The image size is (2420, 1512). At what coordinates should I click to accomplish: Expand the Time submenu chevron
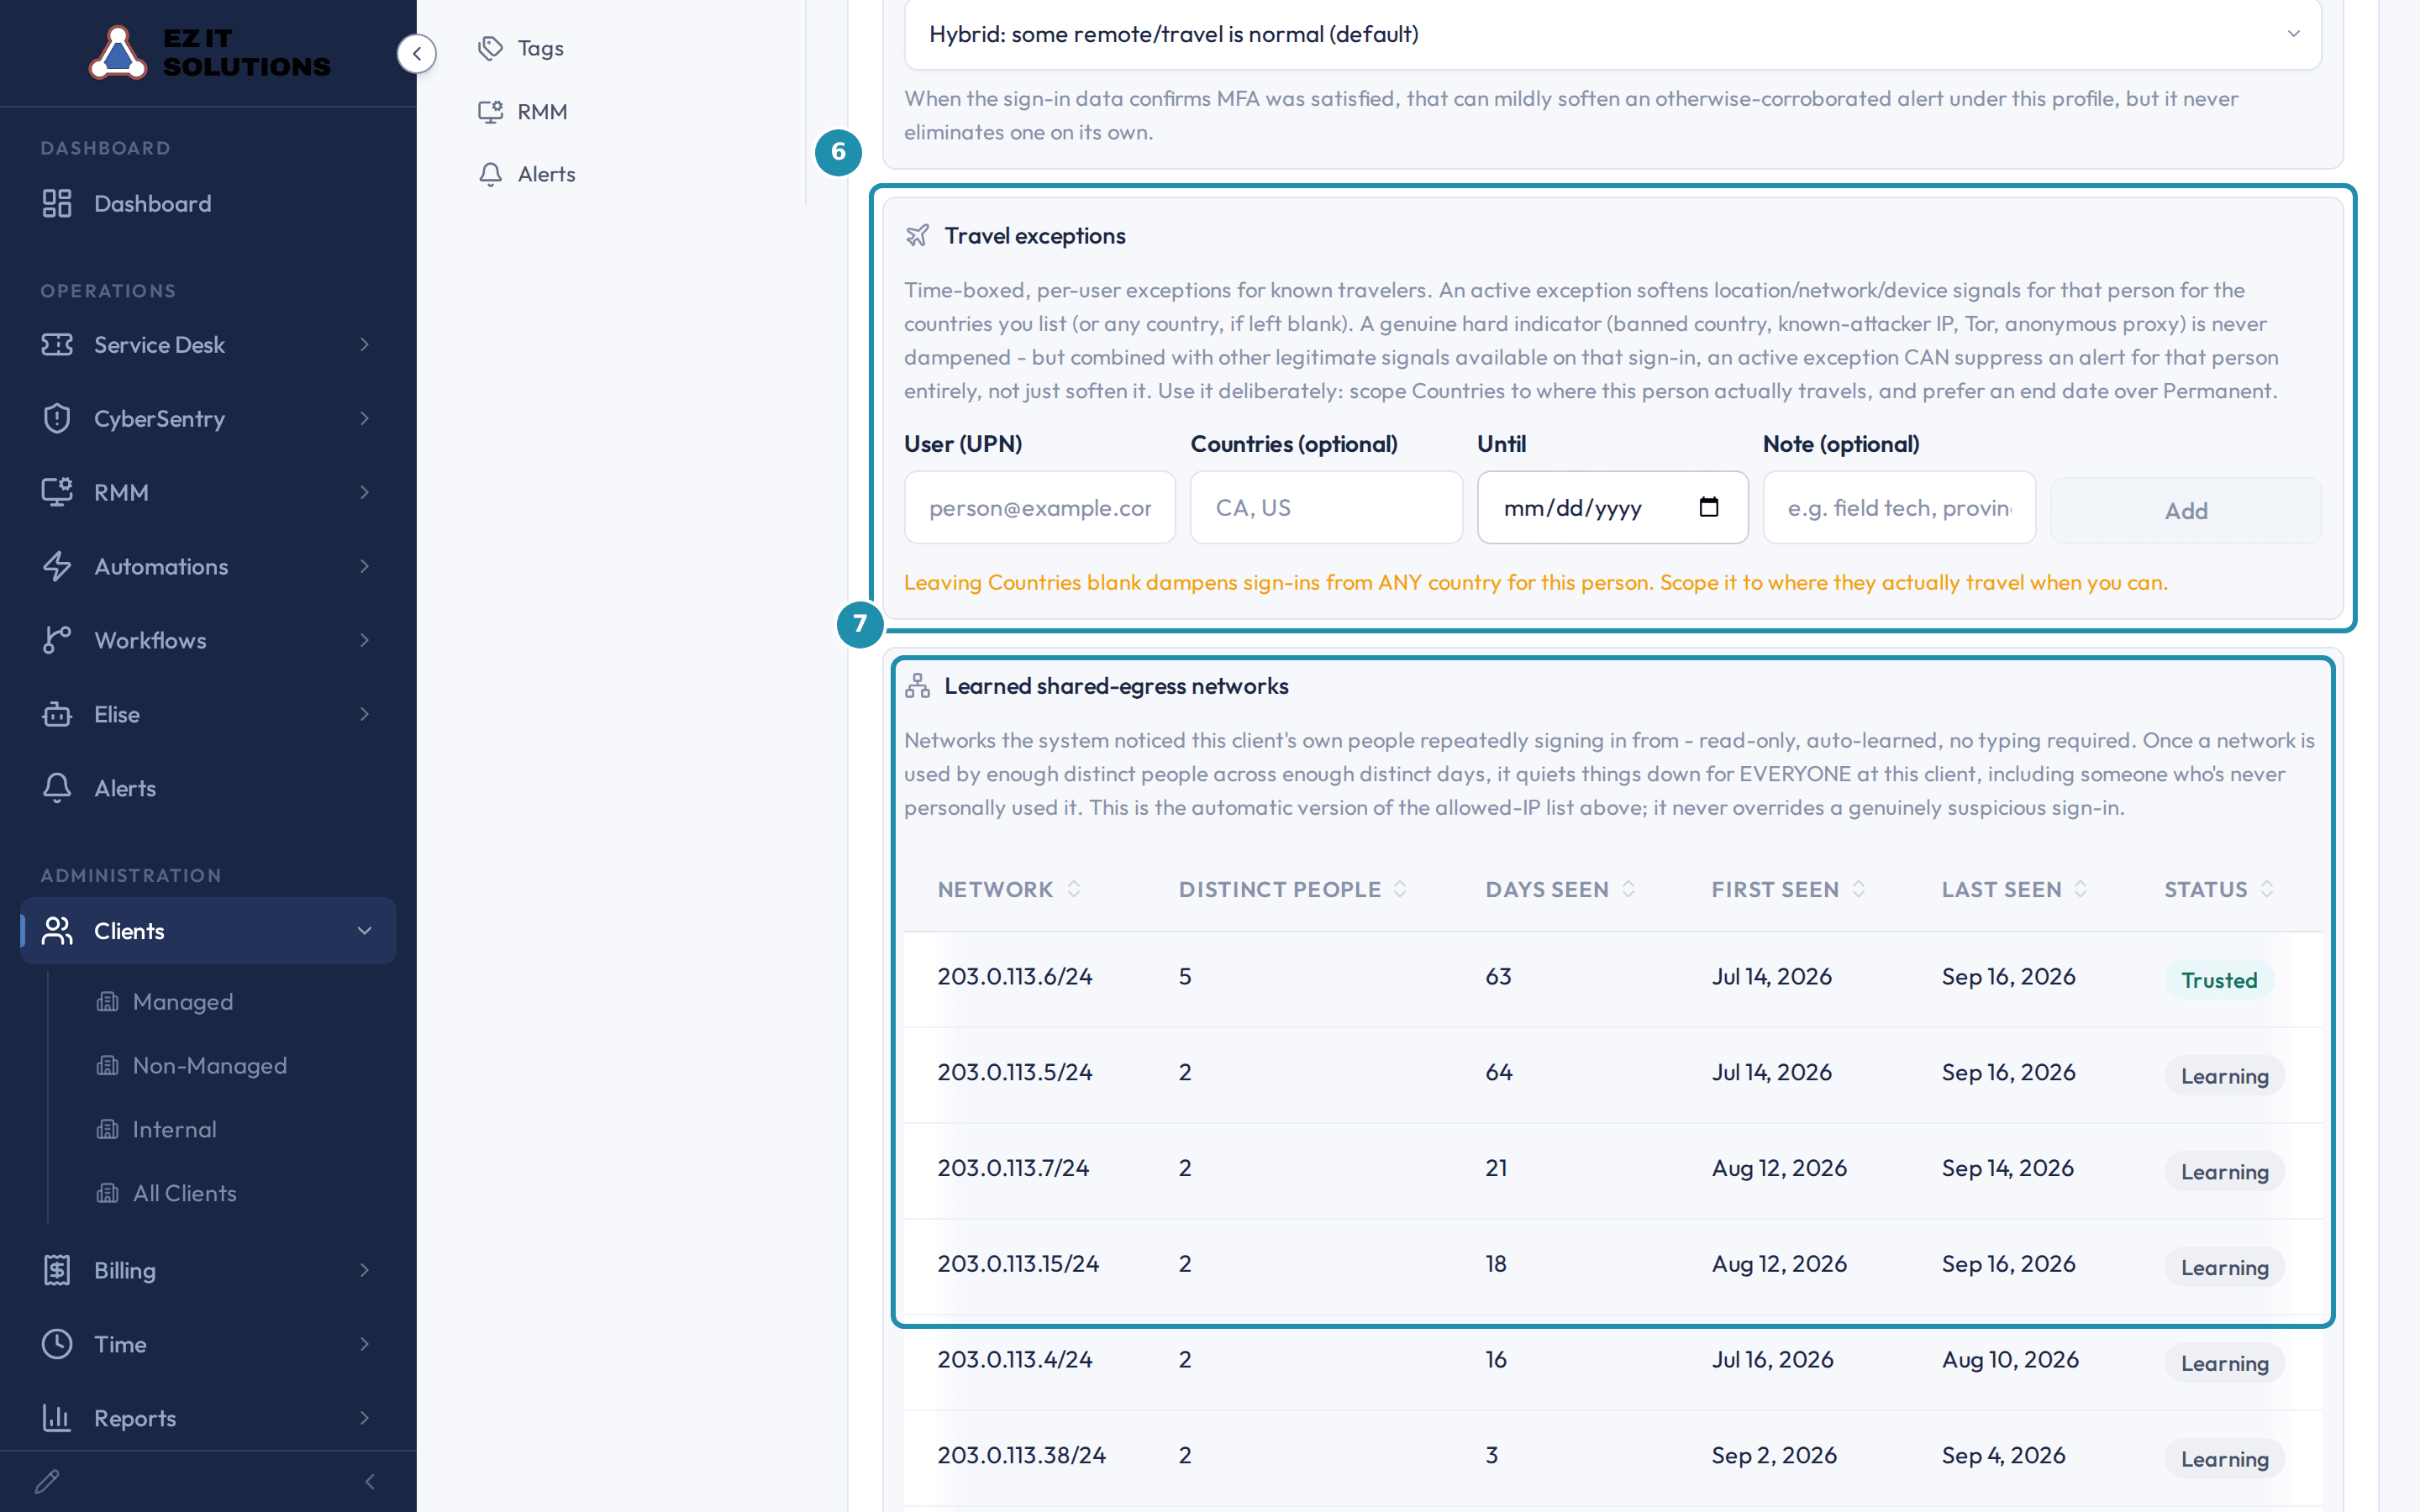[365, 1345]
